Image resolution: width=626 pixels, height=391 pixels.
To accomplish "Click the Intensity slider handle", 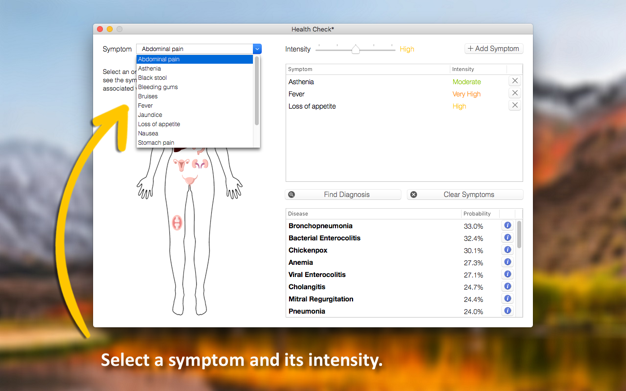I will point(355,49).
